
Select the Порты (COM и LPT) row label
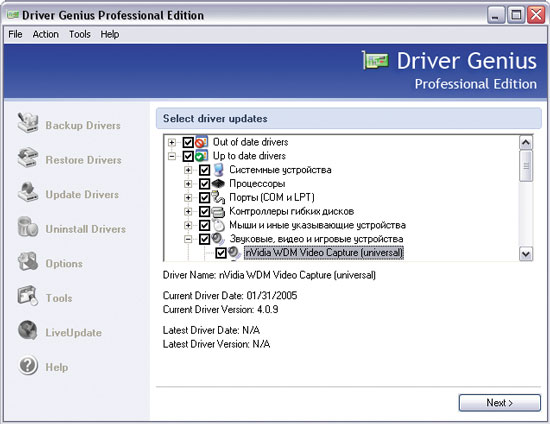tap(272, 197)
